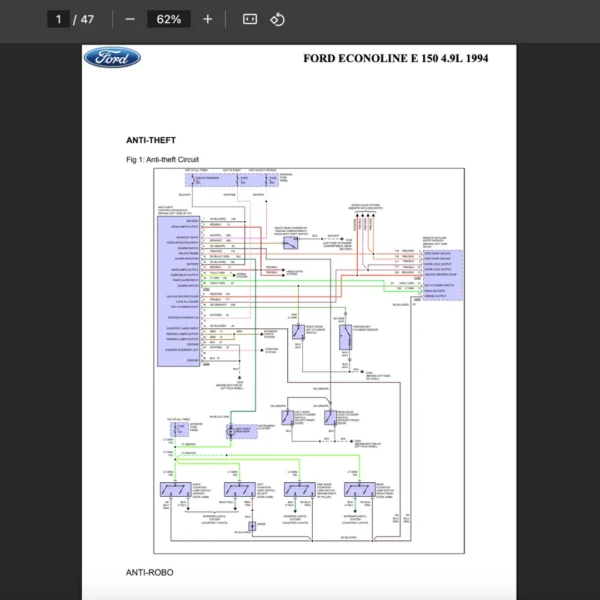Screen dimensions: 600x600
Task: Click the Ford oval logo
Action: click(x=112, y=57)
